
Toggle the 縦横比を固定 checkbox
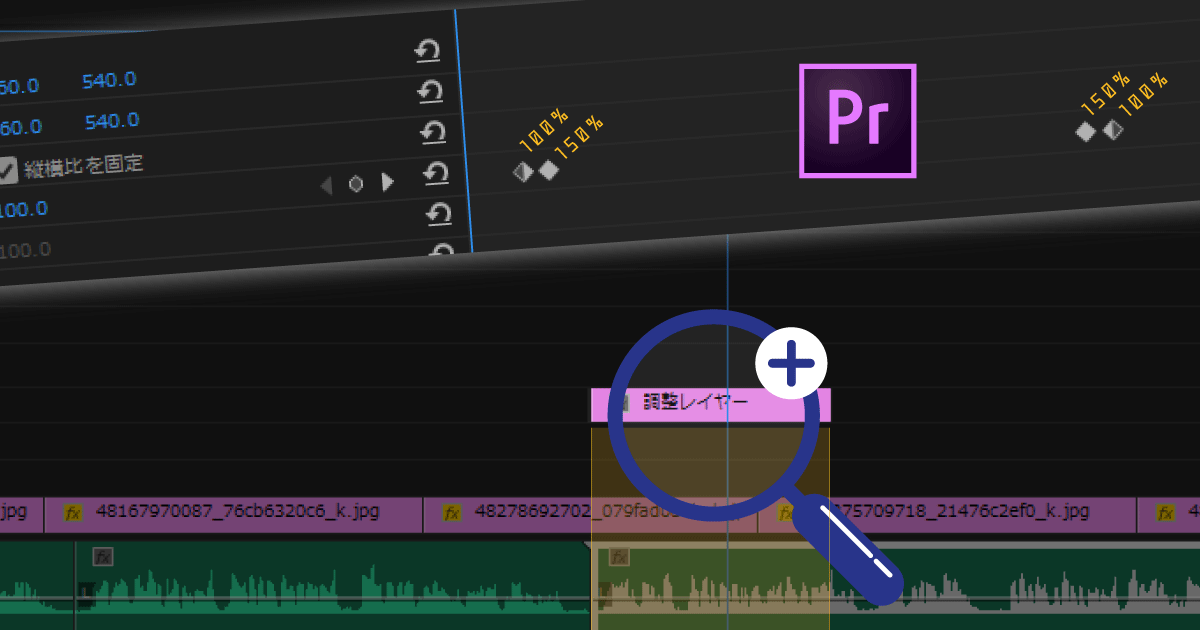[x=7, y=171]
